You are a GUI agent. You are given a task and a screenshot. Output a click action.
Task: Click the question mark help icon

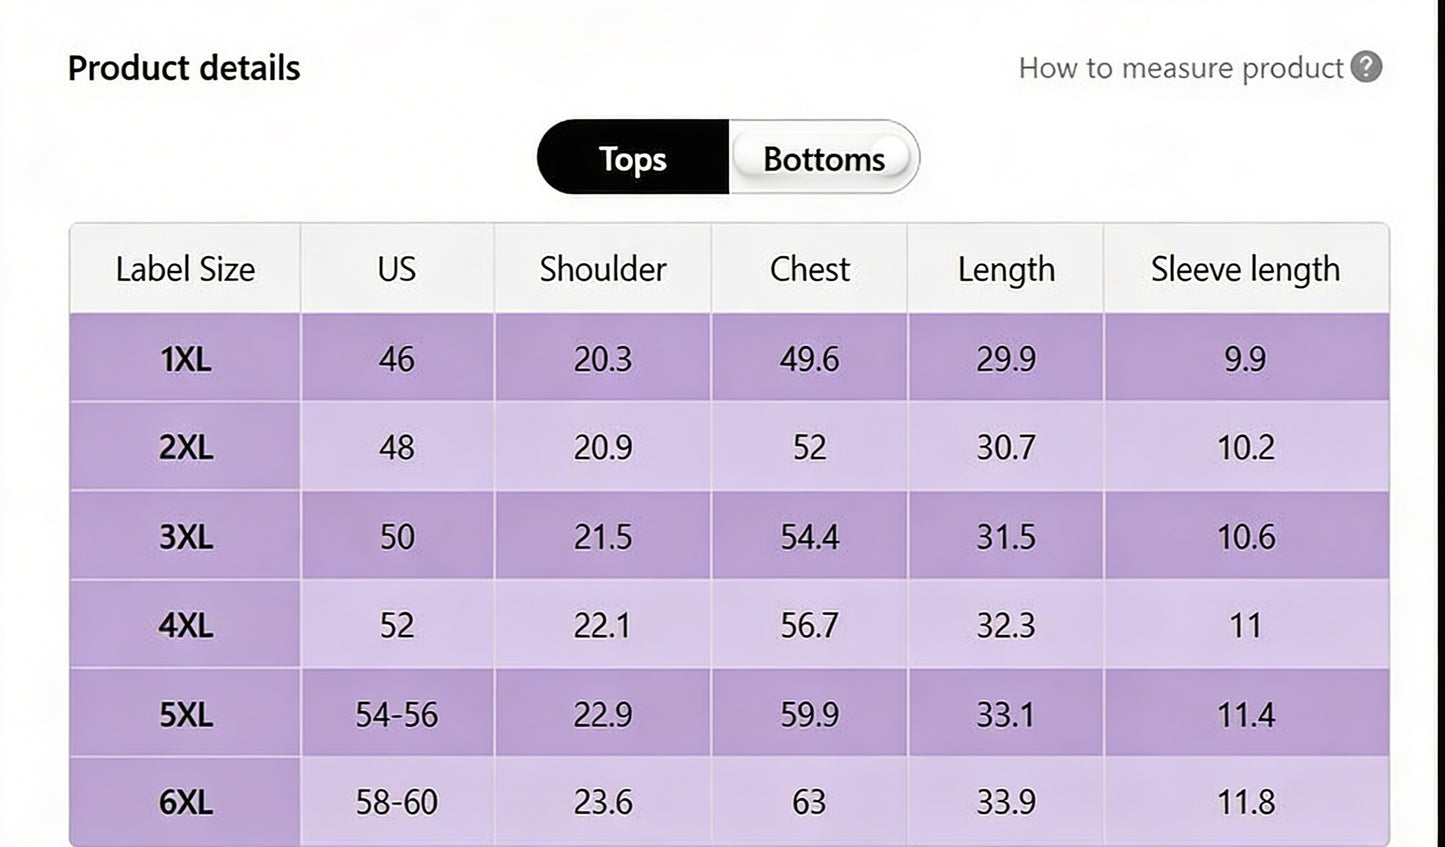click(1366, 67)
